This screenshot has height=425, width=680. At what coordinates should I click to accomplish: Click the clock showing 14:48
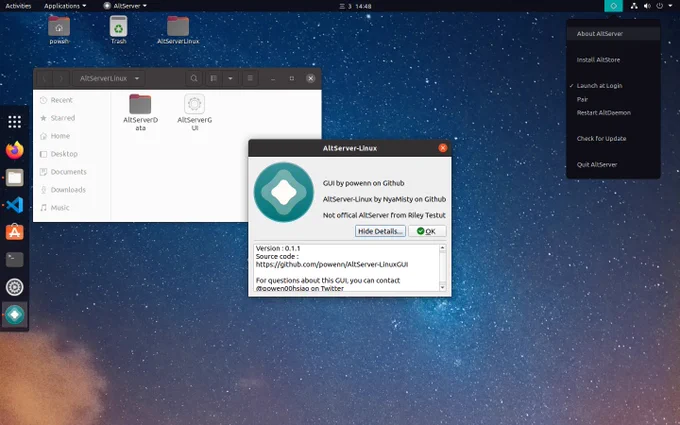355,6
